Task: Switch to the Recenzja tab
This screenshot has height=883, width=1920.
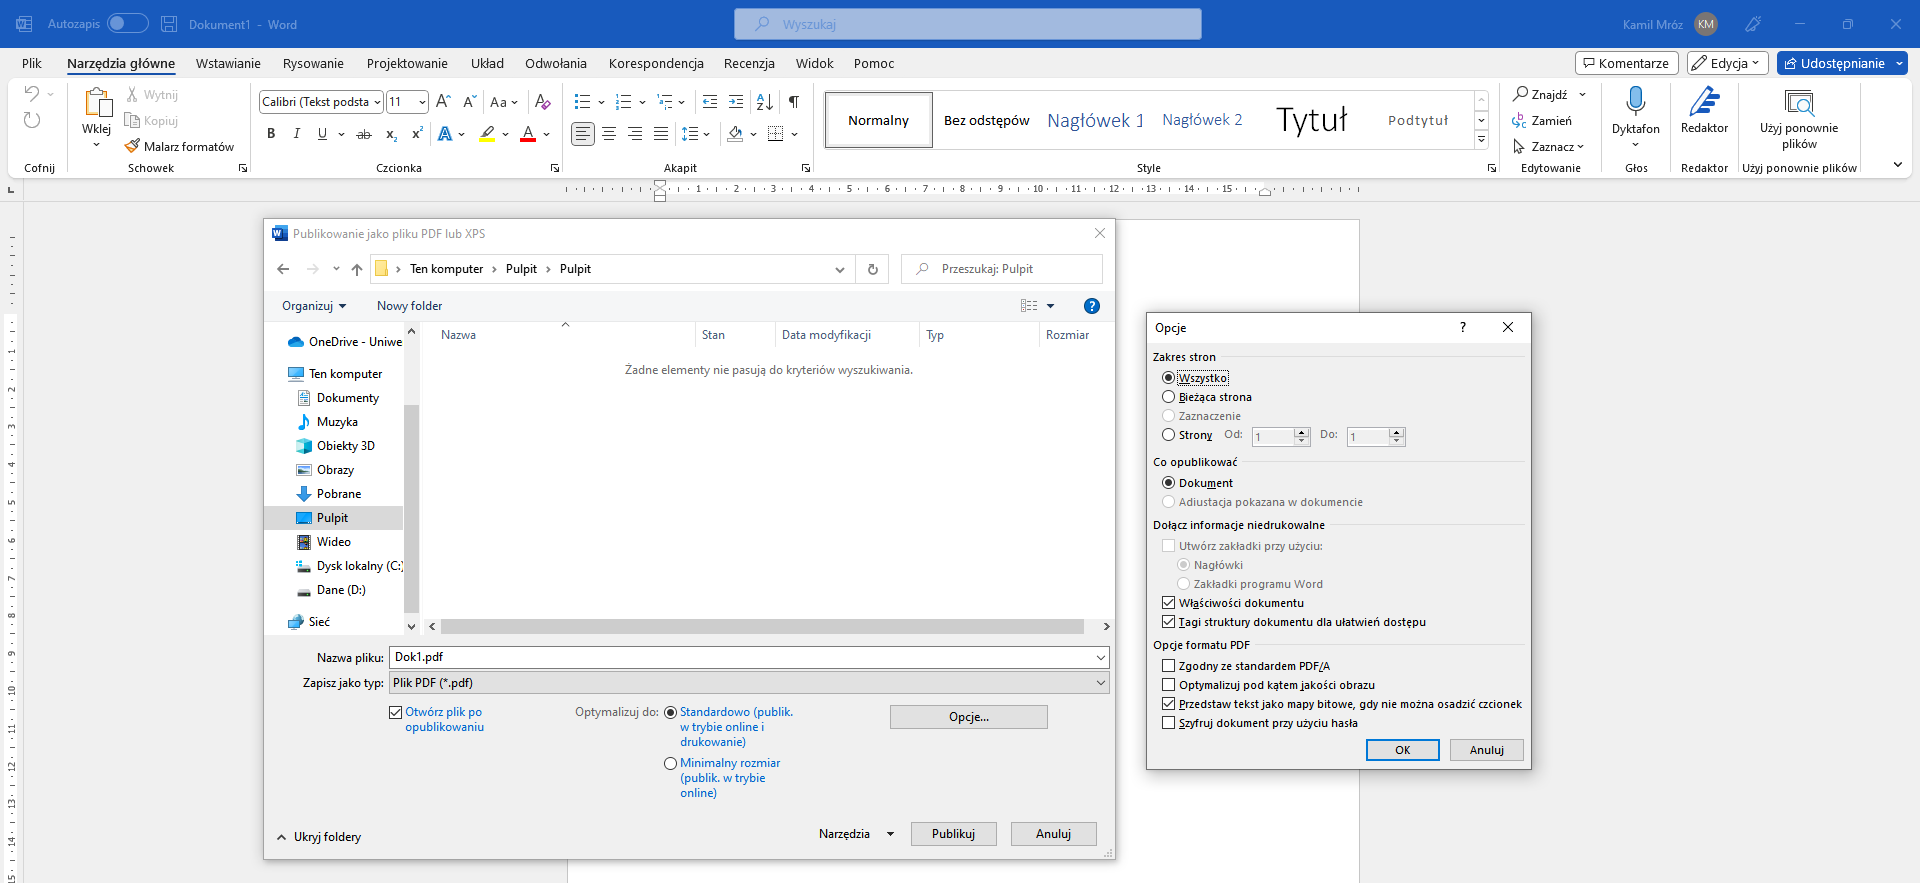Action: click(749, 63)
